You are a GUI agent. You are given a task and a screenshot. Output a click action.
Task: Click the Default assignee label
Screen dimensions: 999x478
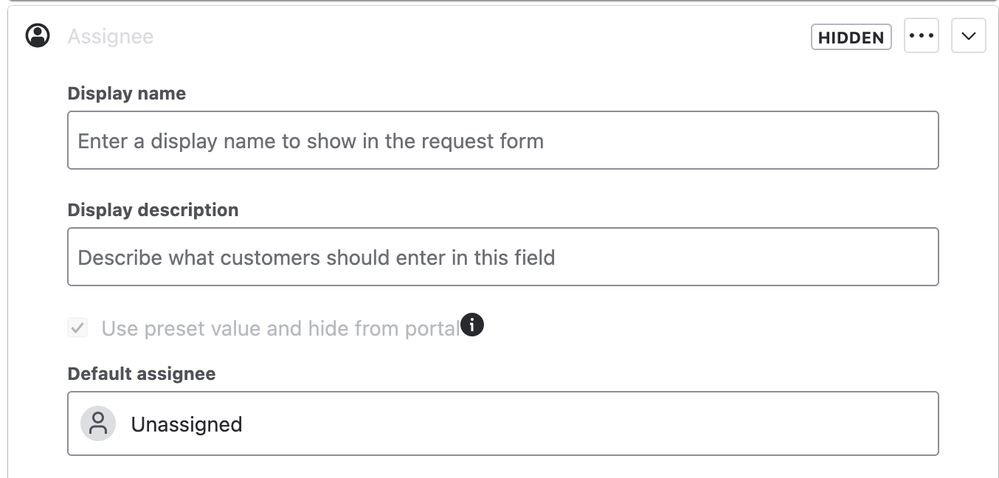141,373
